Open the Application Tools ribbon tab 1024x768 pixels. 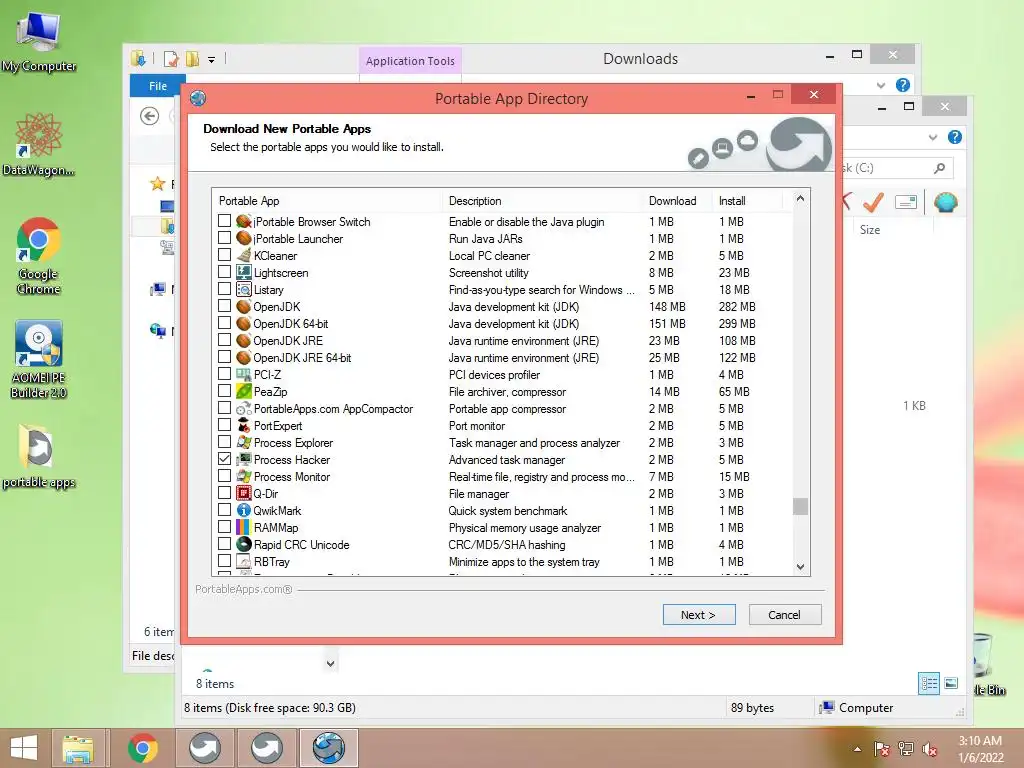point(410,61)
